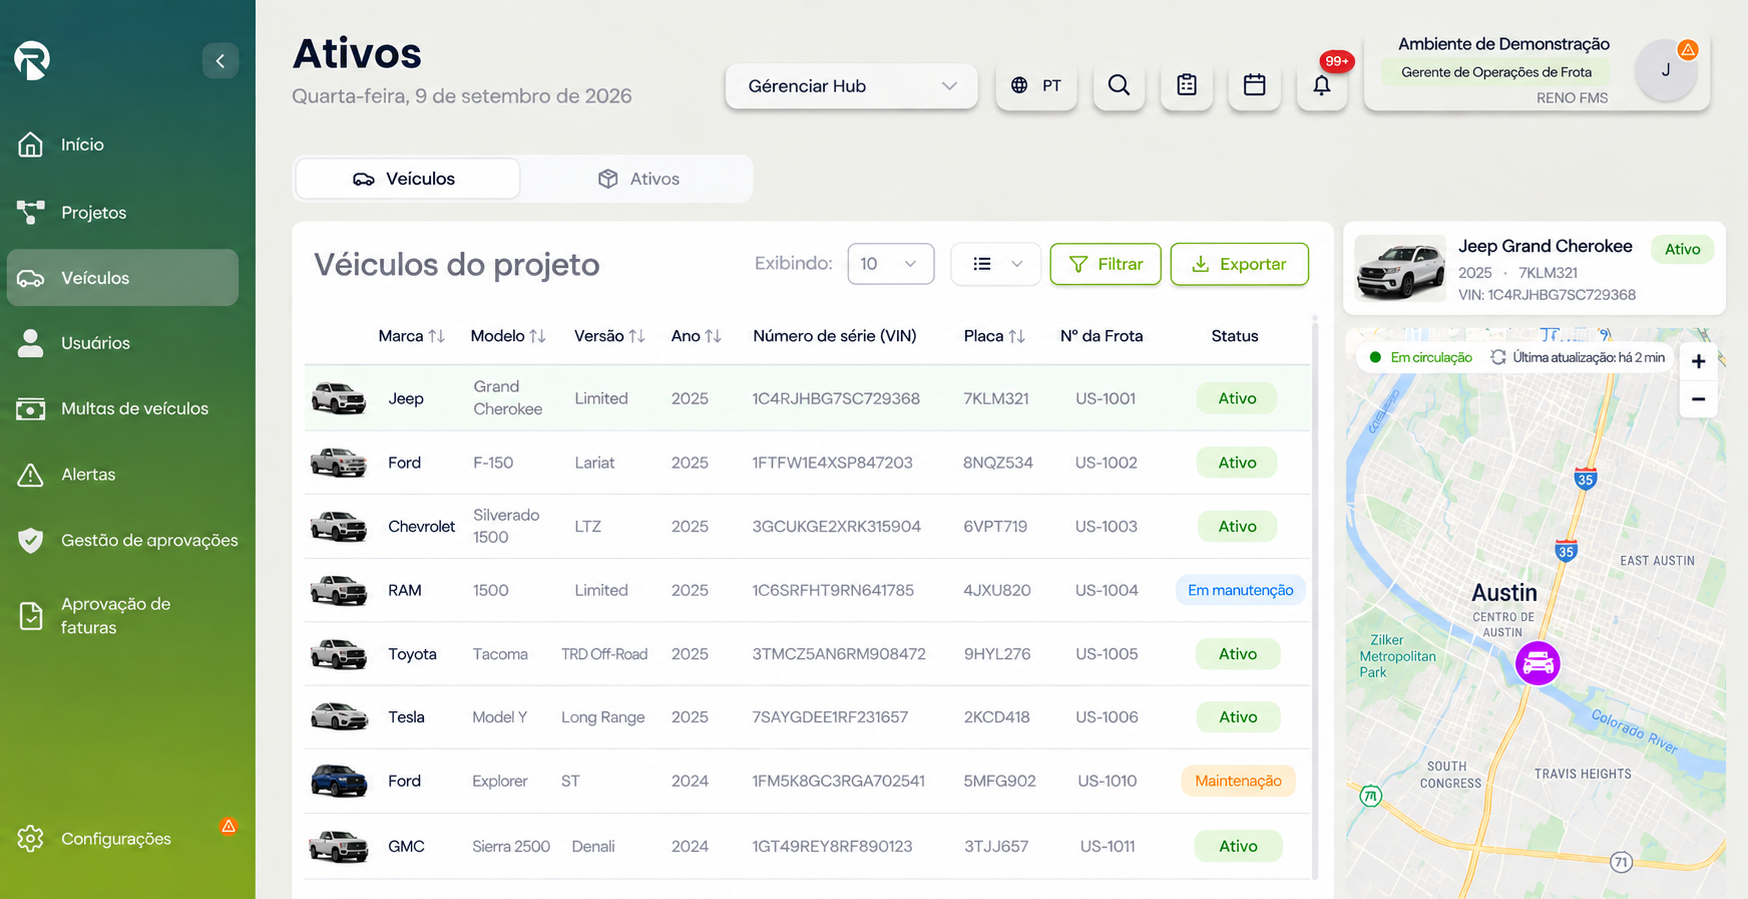The image size is (1748, 899).
Task: Zoom out on the map
Action: point(1698,399)
